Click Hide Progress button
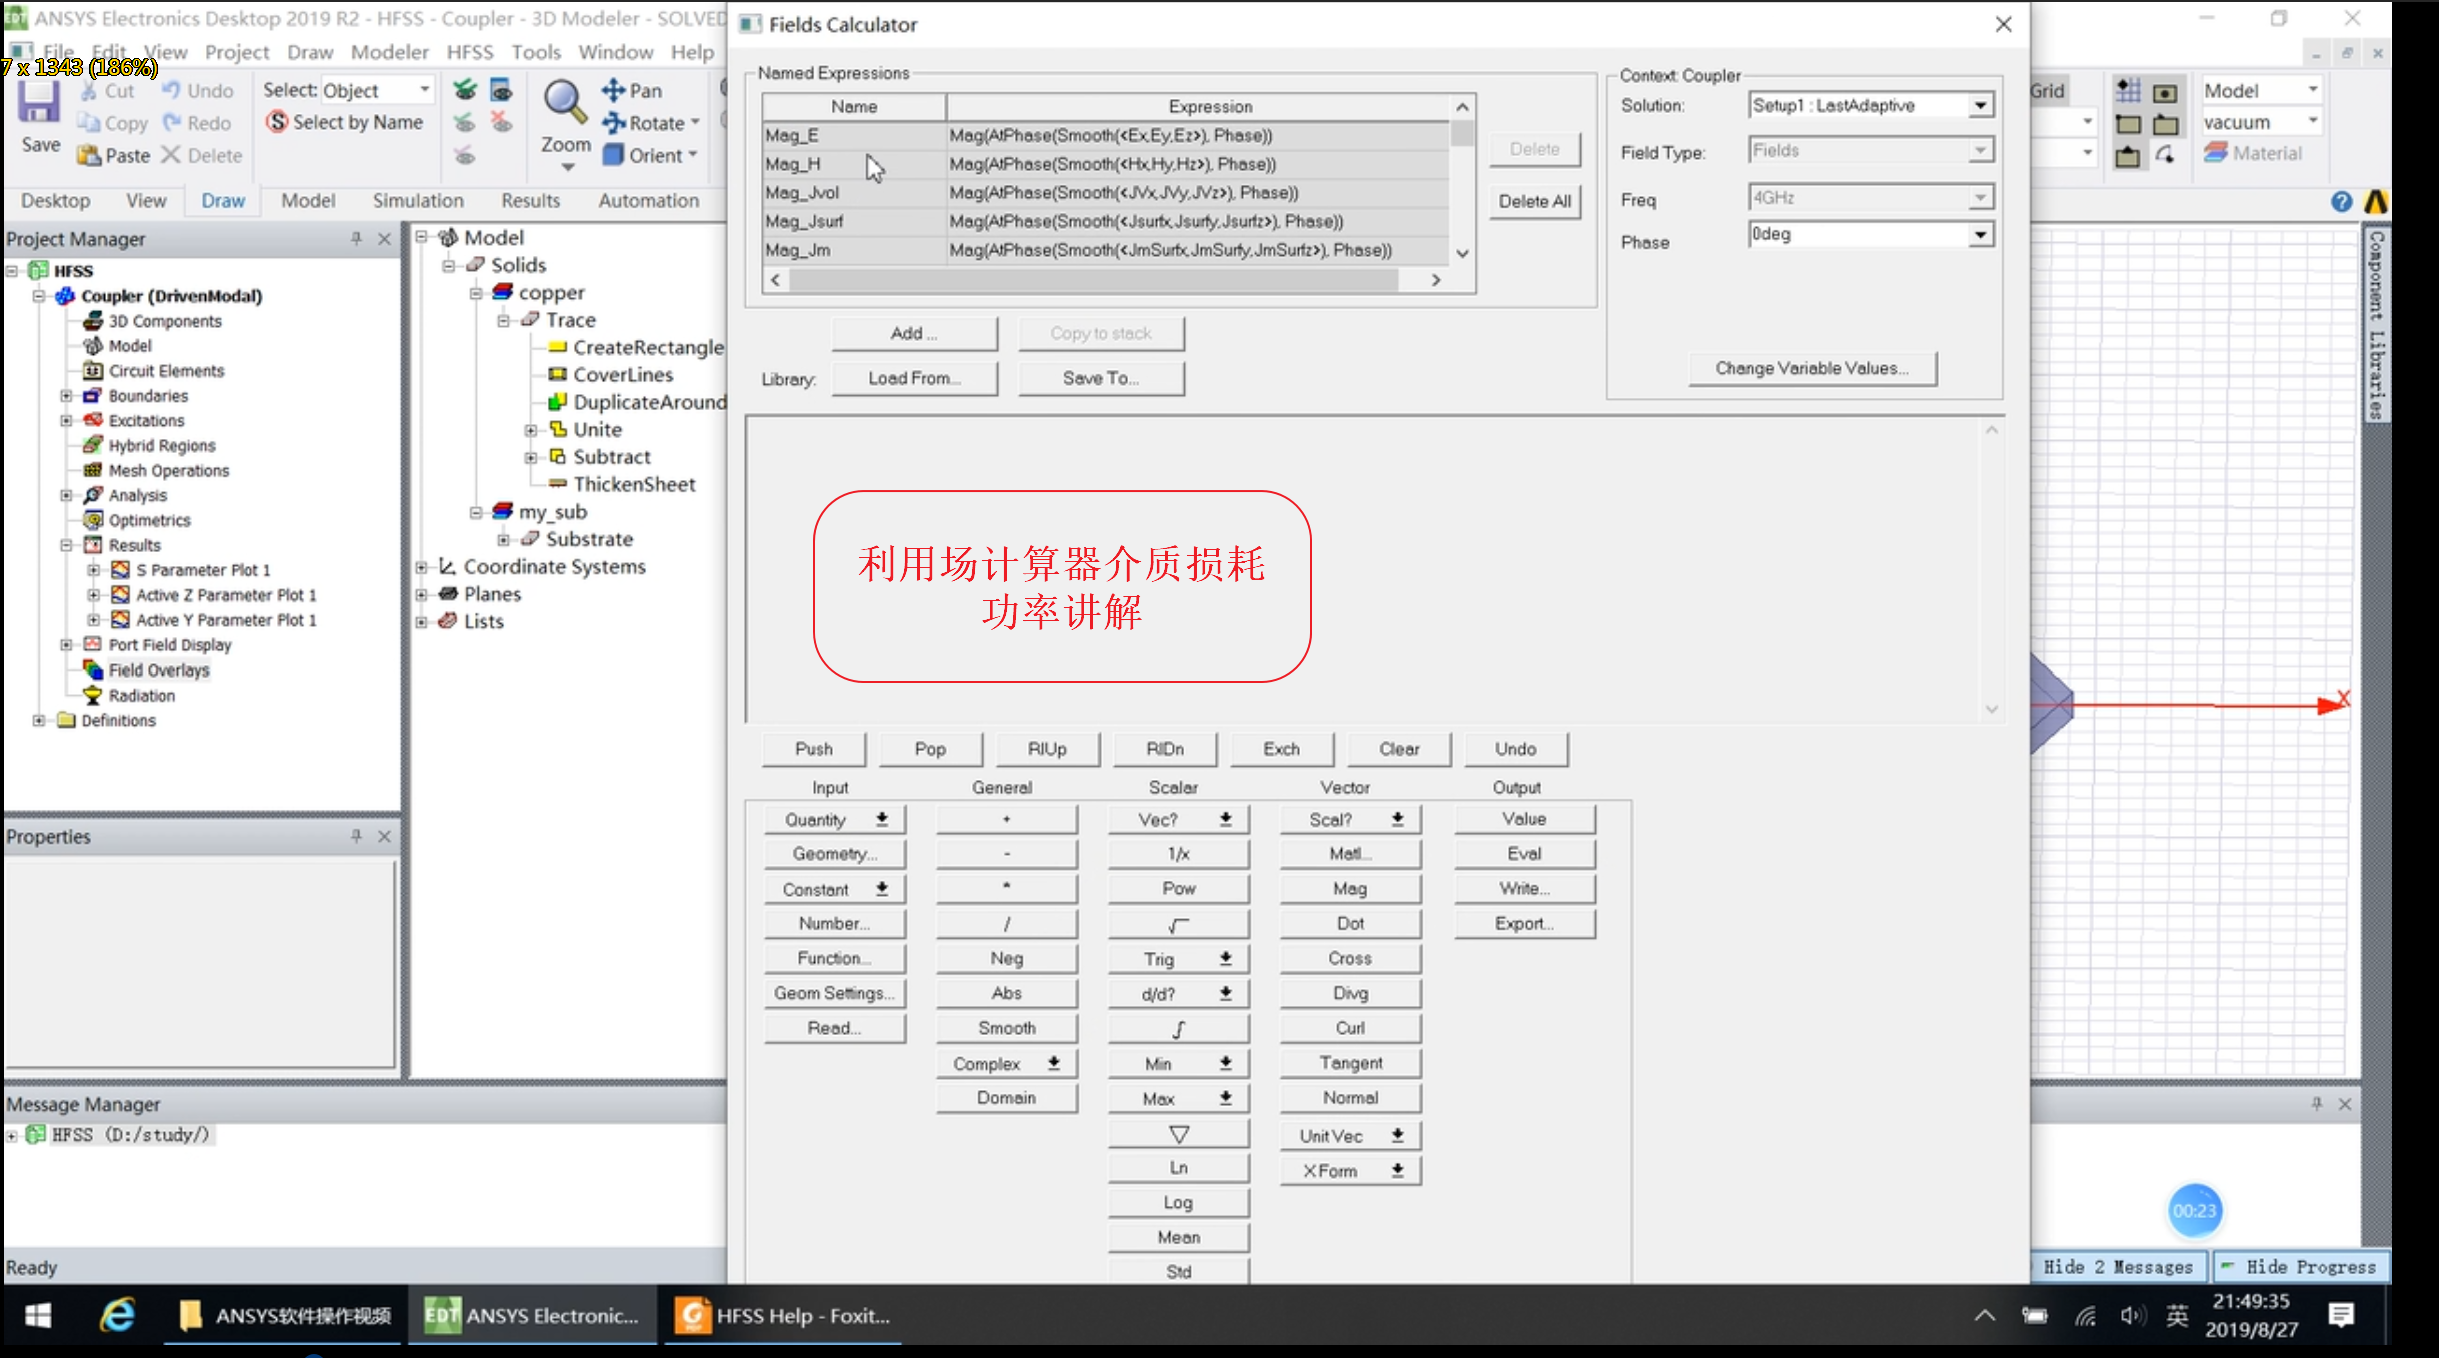This screenshot has width=2439, height=1358. coord(2299,1267)
